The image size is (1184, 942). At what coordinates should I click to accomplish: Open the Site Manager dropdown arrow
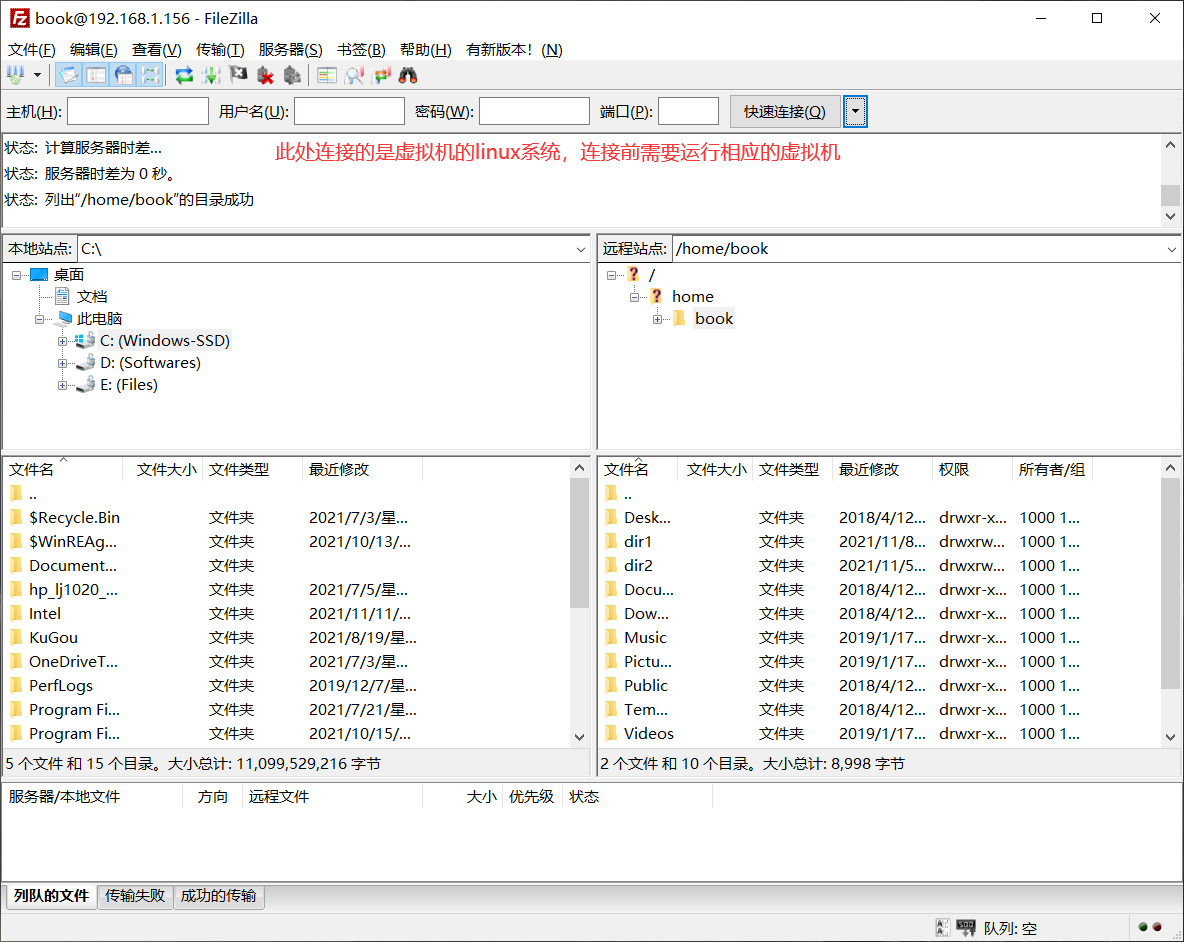click(37, 75)
